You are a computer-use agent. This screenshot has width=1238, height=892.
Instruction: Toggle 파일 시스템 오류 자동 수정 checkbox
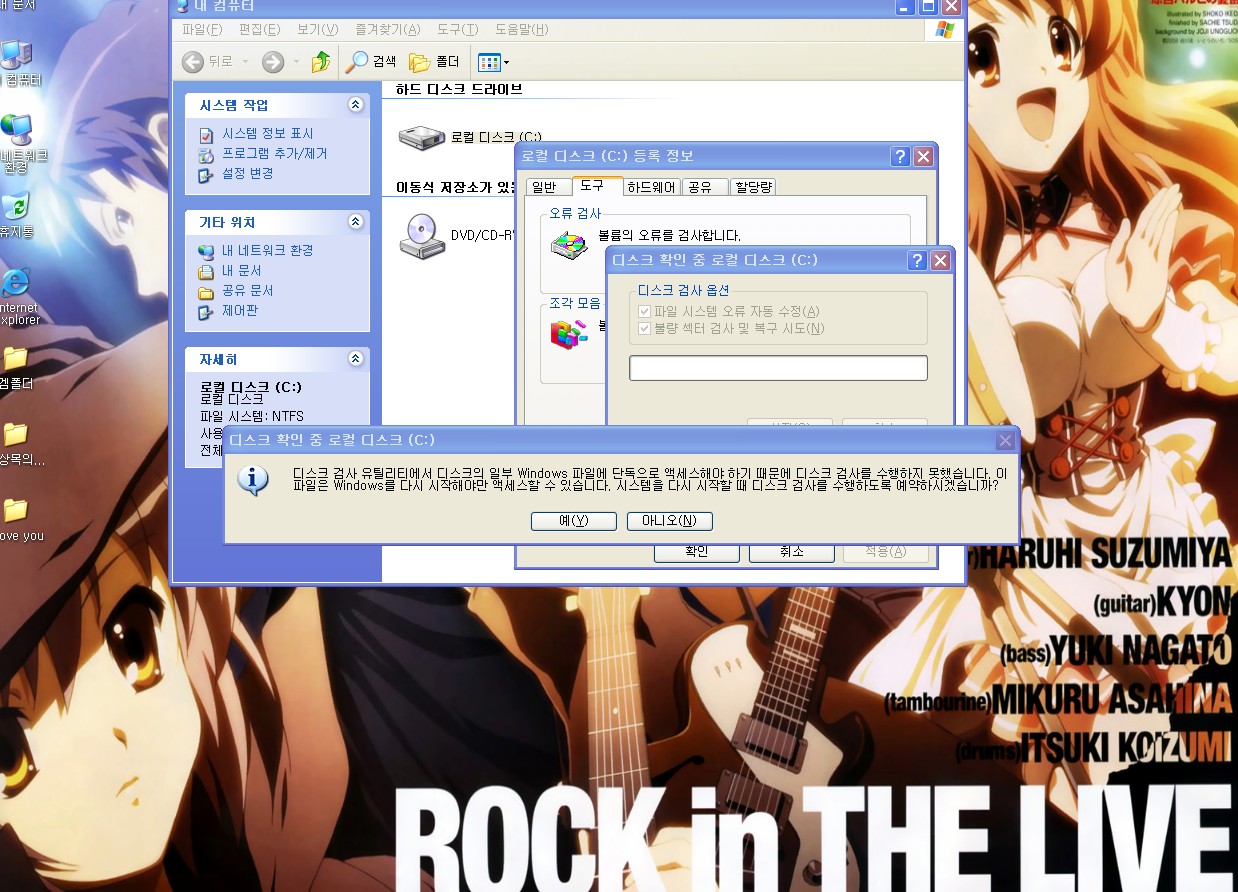(x=644, y=312)
